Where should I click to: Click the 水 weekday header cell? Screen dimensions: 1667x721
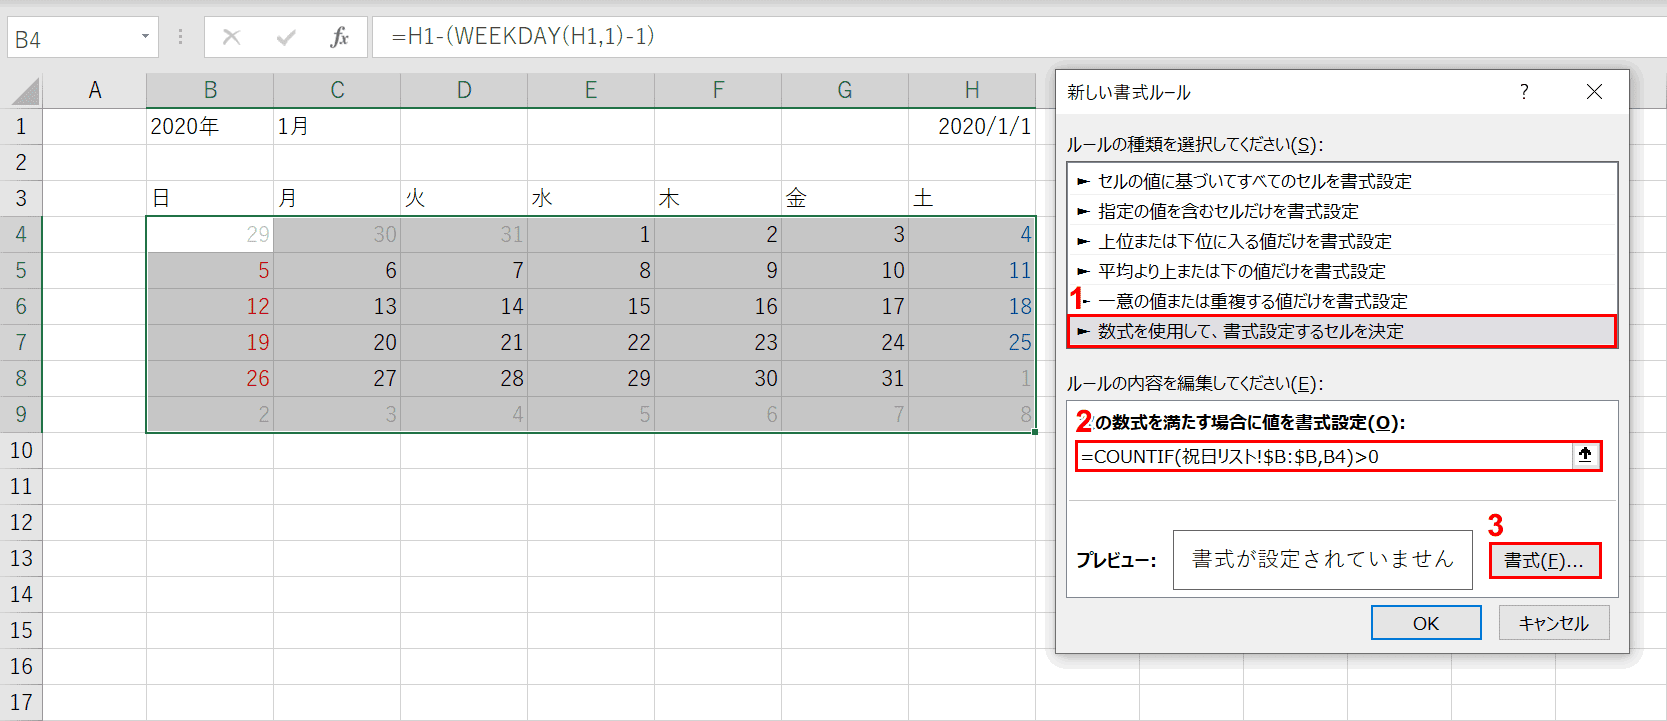pos(591,199)
